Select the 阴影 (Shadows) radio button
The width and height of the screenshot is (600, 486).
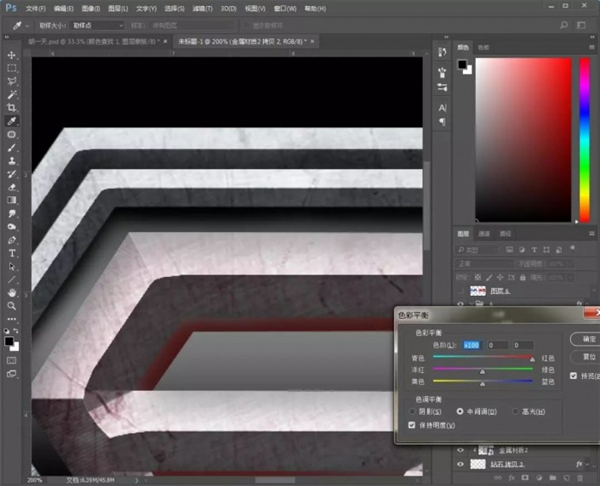coord(413,411)
